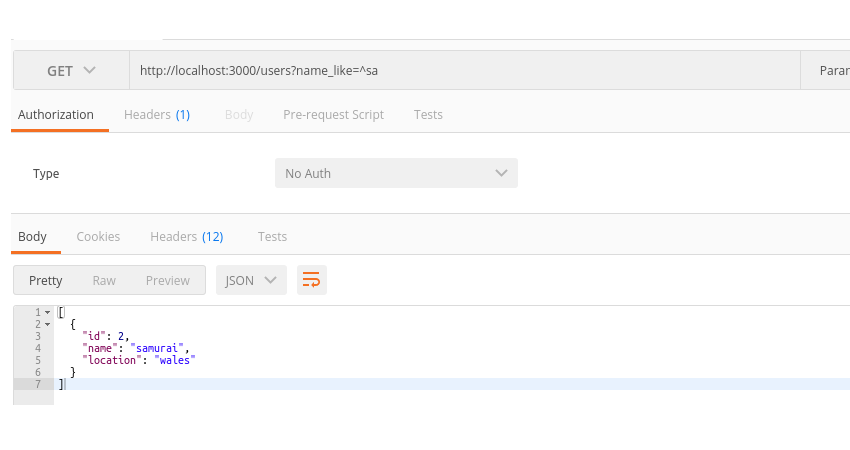The width and height of the screenshot is (850, 450).
Task: Click the request URL input field
Action: click(465, 70)
